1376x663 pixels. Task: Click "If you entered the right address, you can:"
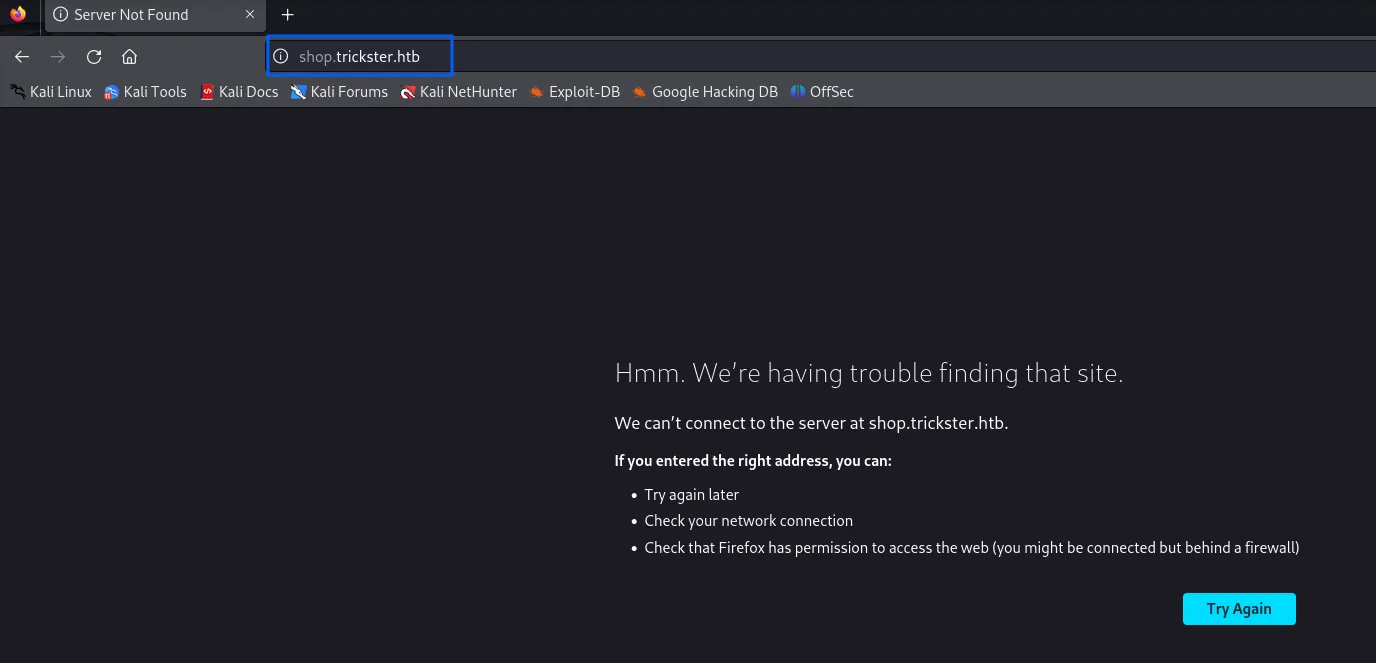tap(753, 461)
